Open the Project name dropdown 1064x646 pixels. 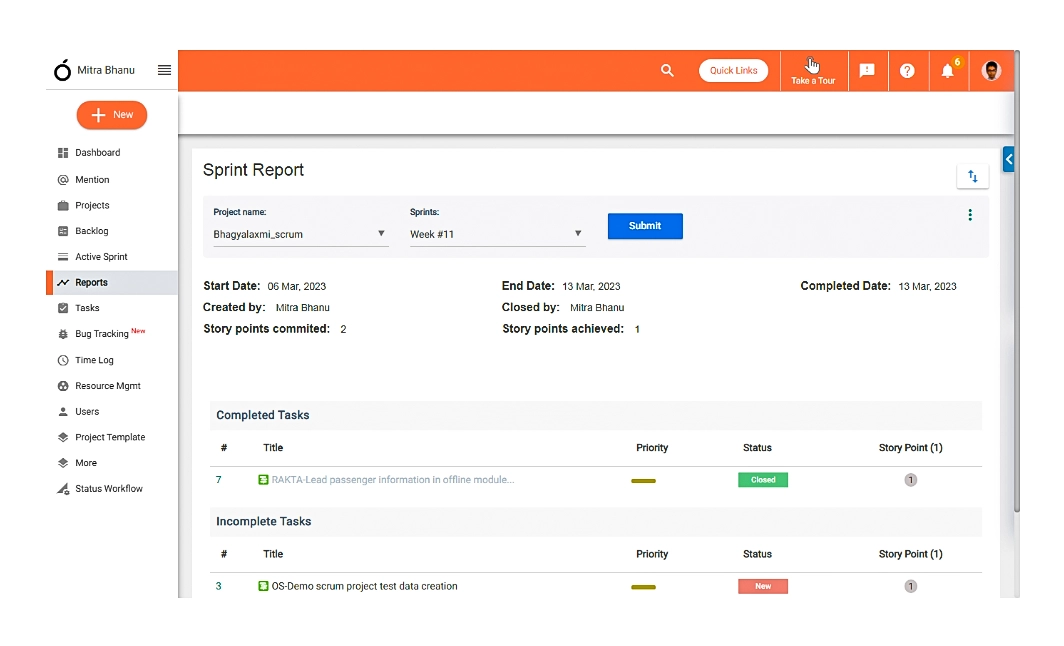pos(300,233)
